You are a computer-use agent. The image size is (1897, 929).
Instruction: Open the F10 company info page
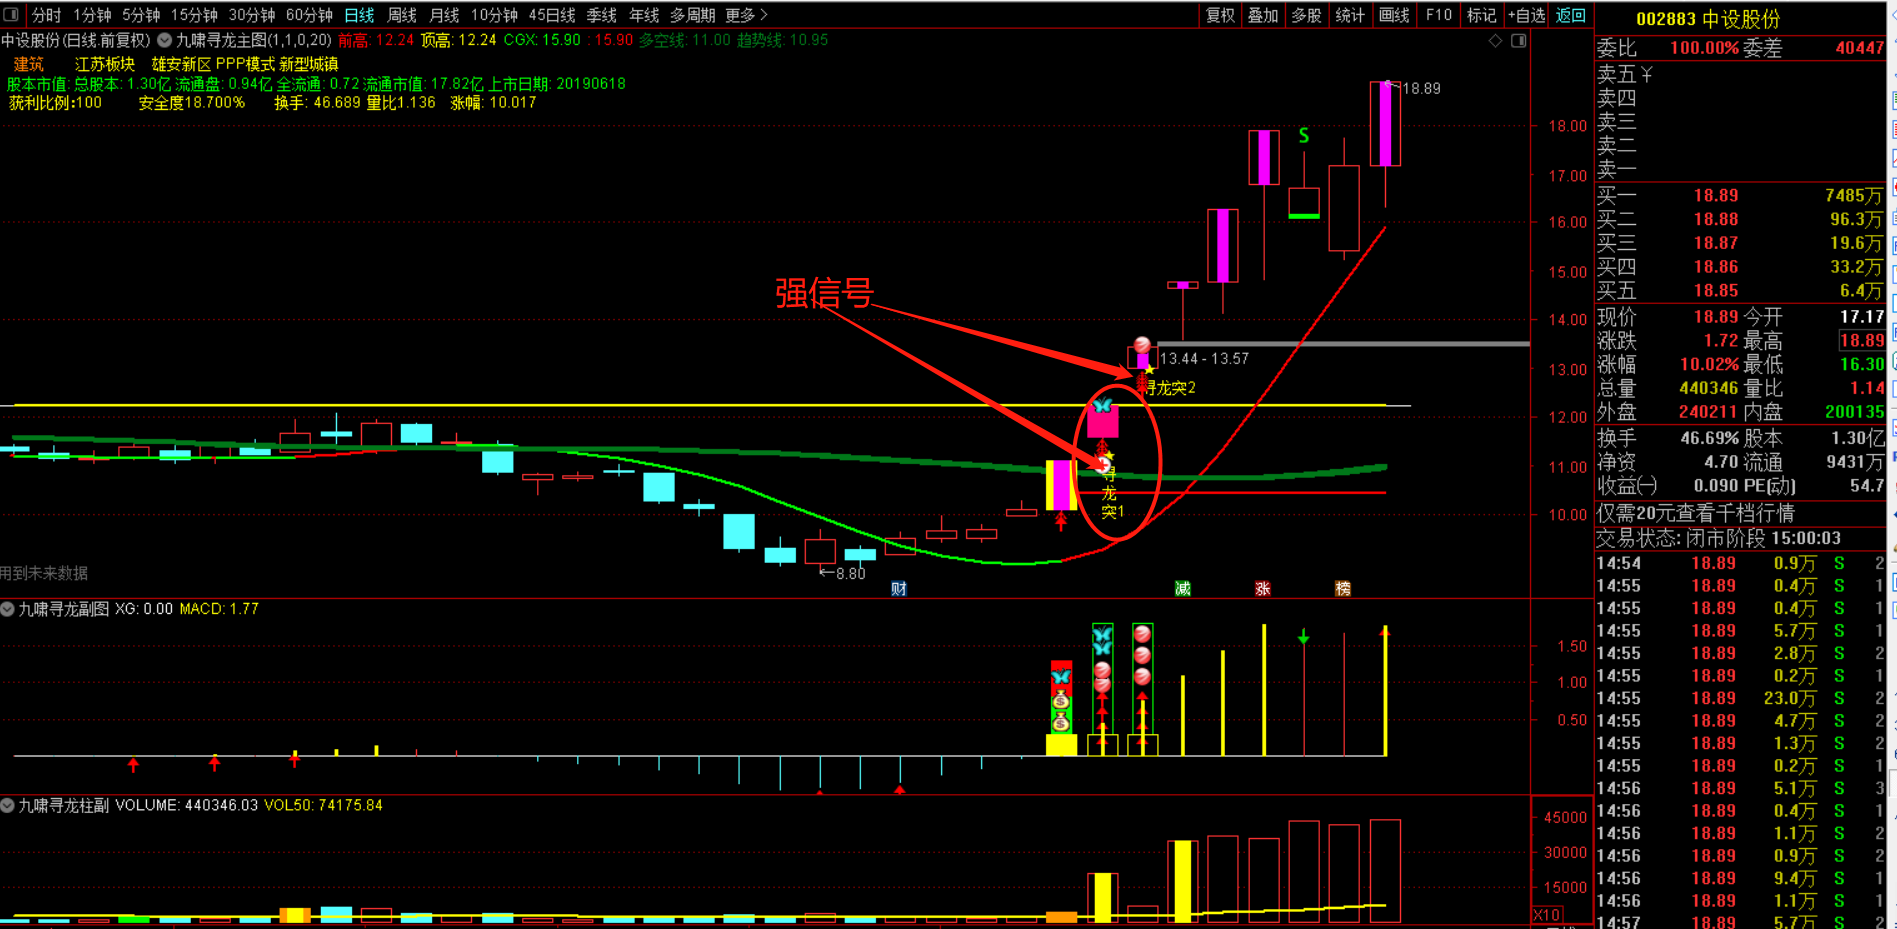pos(1438,15)
